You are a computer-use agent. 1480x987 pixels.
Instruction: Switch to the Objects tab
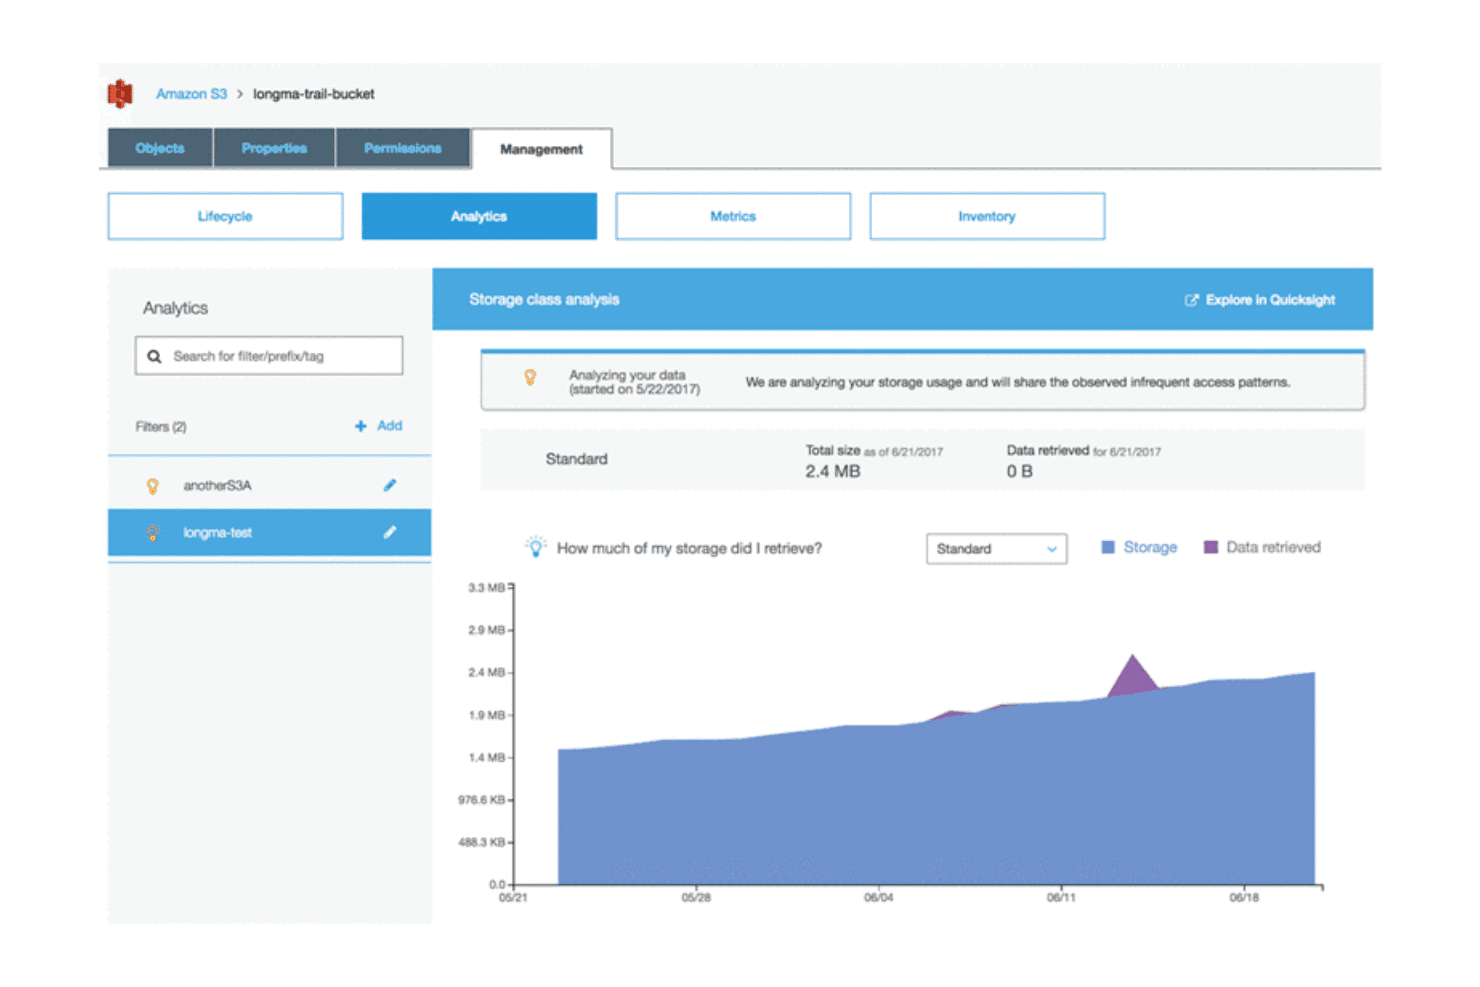(160, 148)
